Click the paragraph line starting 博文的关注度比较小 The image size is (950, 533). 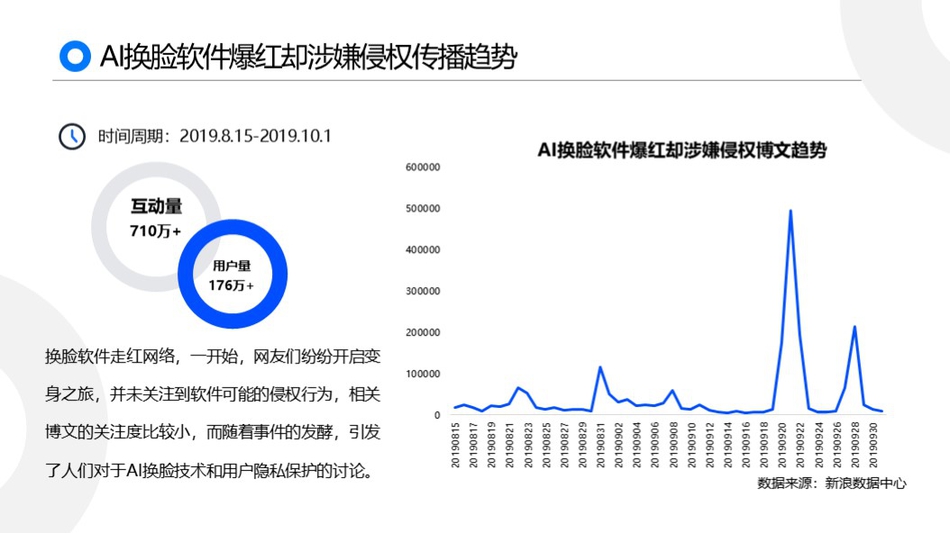[213, 432]
